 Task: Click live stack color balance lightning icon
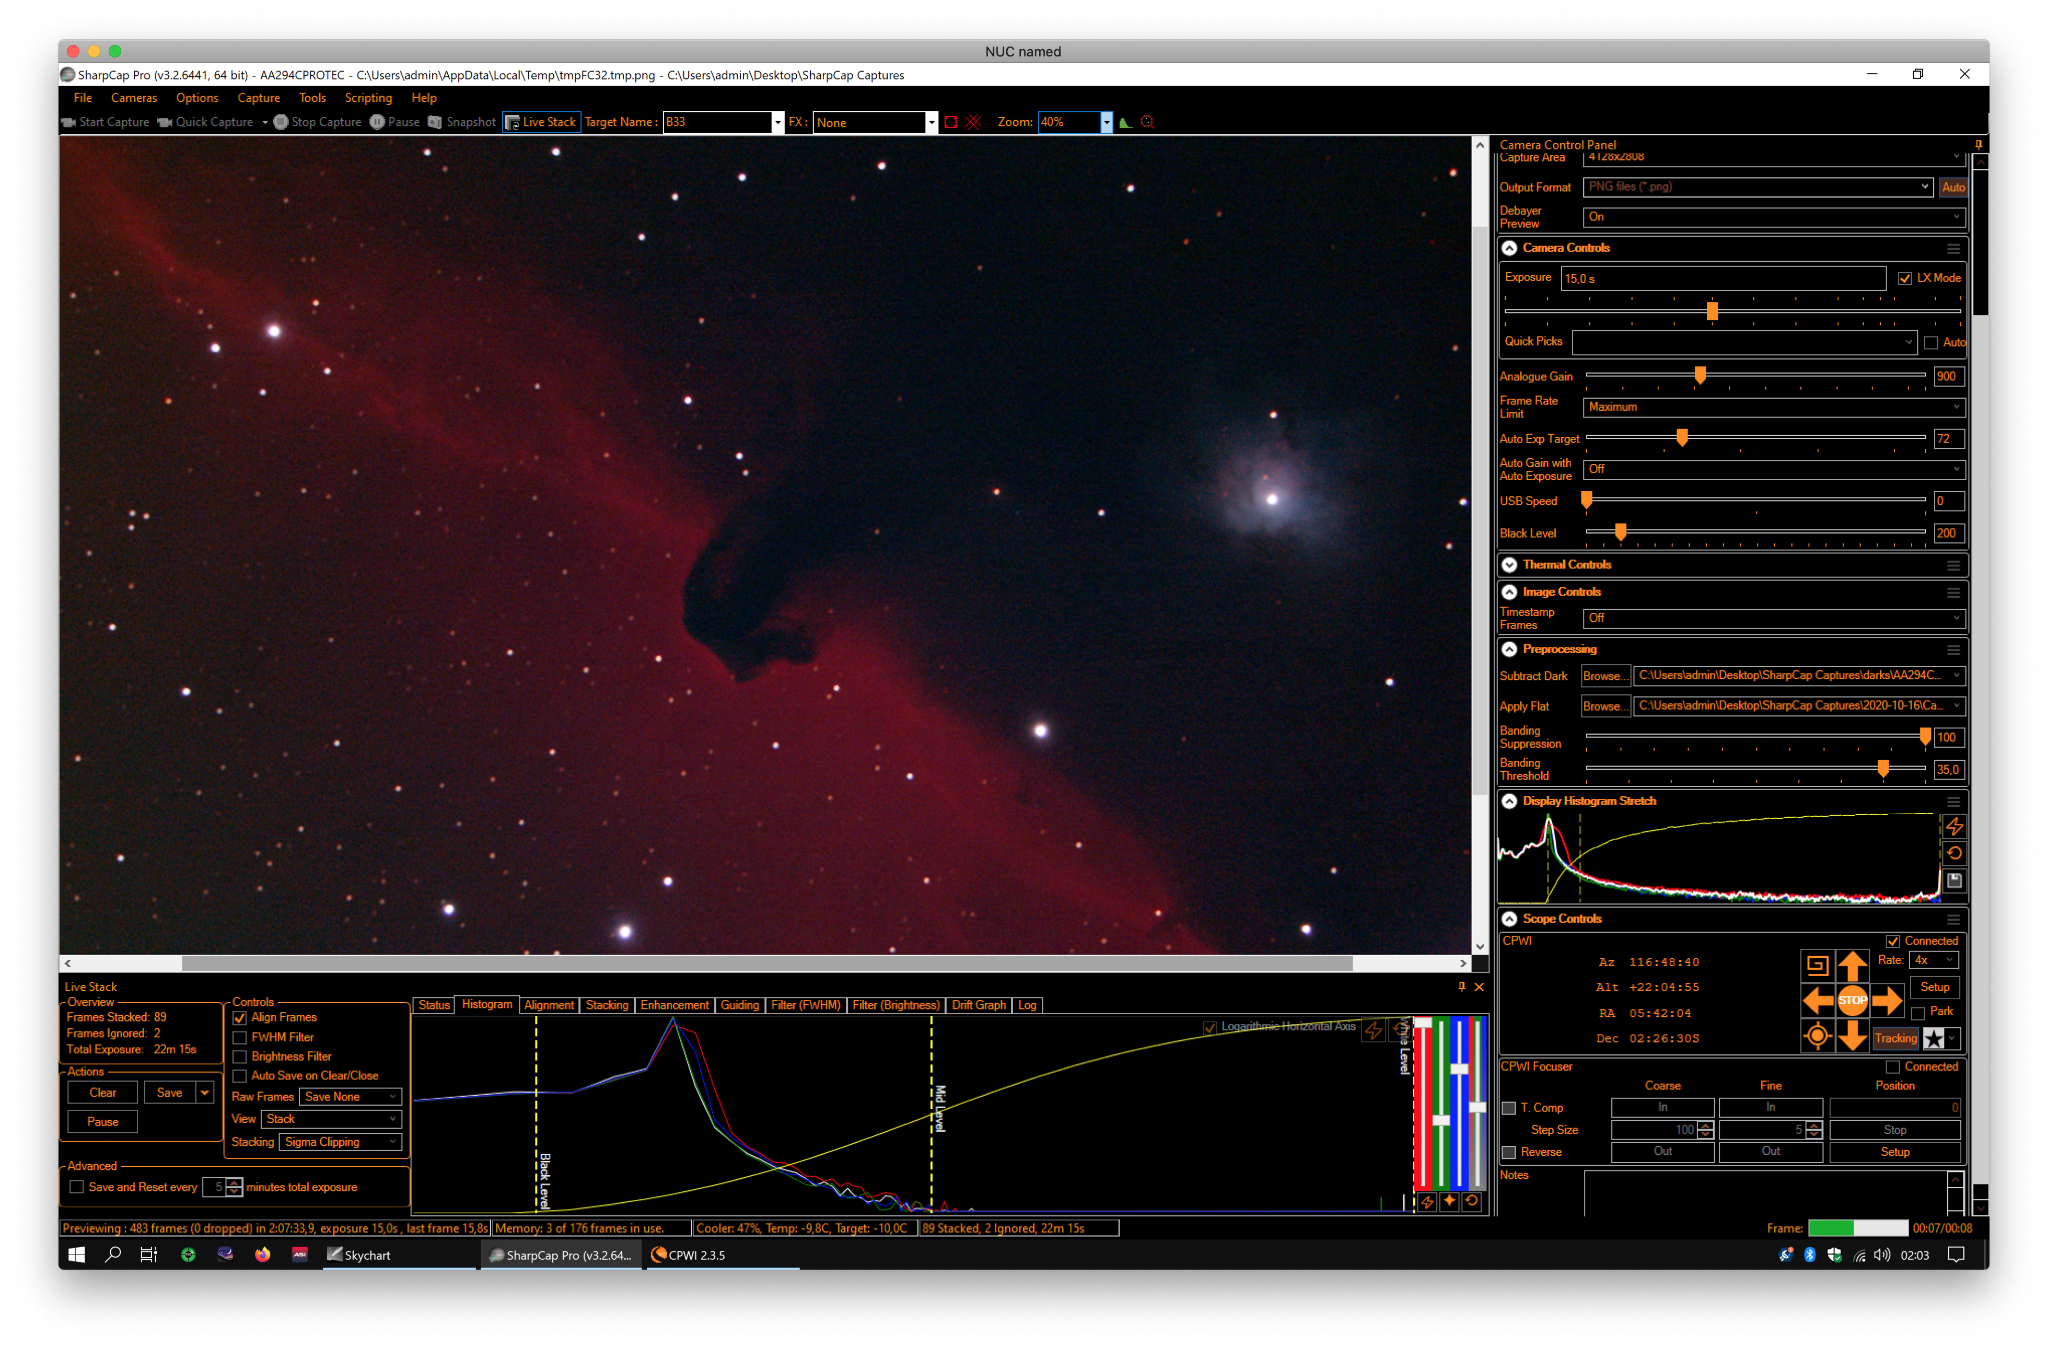[1427, 1202]
